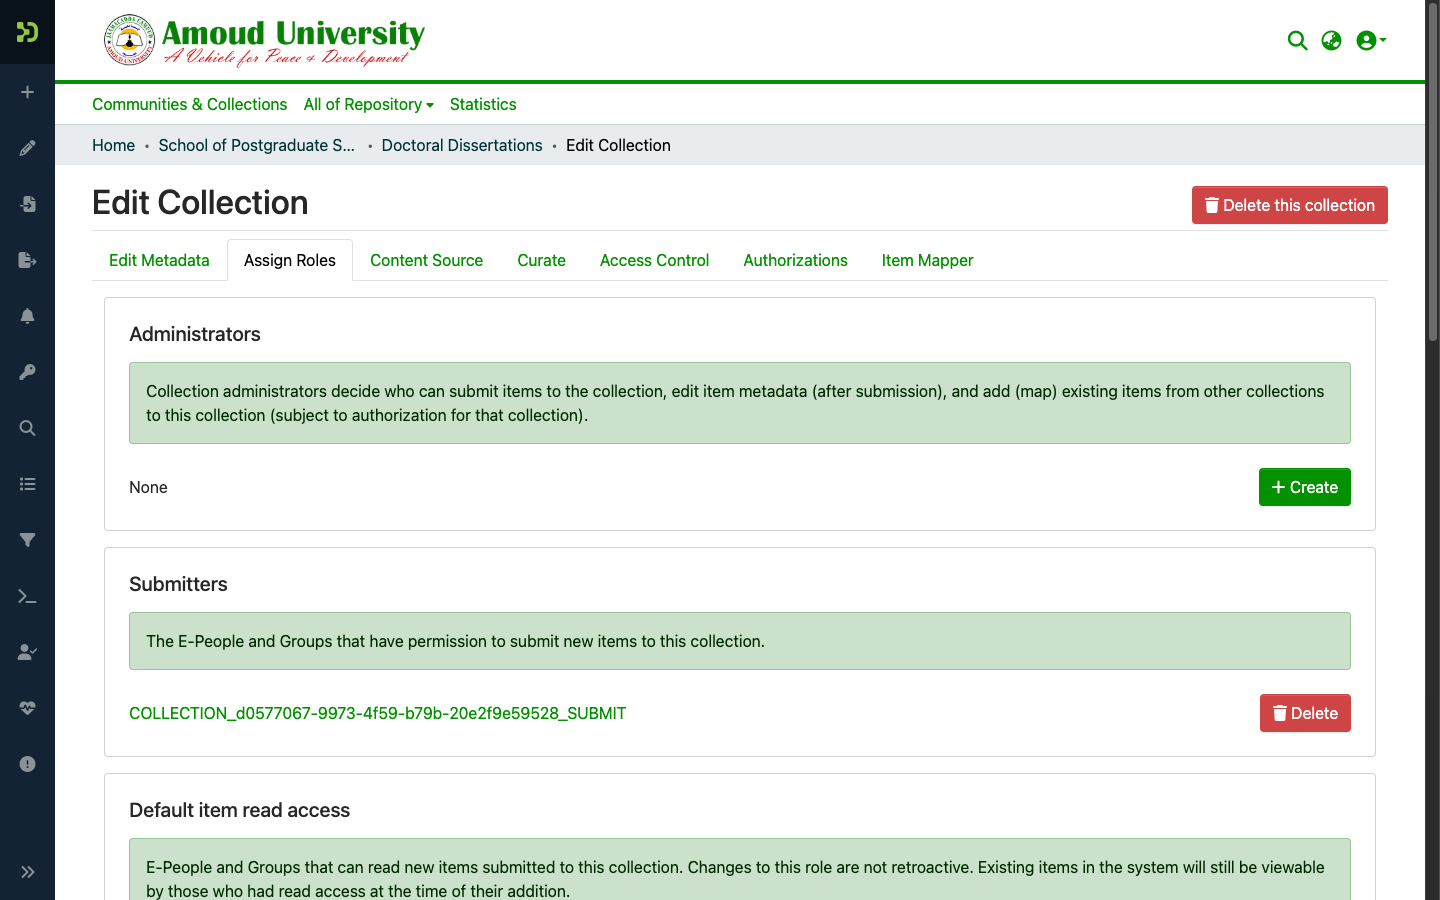This screenshot has width=1440, height=900.
Task: Open the Access Control key sidebar icon
Action: 27,372
